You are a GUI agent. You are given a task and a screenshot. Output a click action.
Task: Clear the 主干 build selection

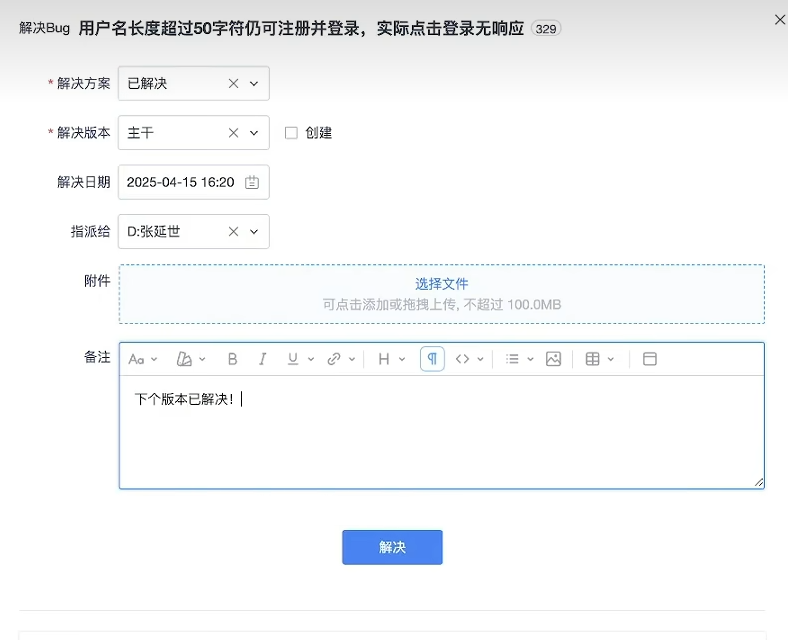[x=233, y=133]
